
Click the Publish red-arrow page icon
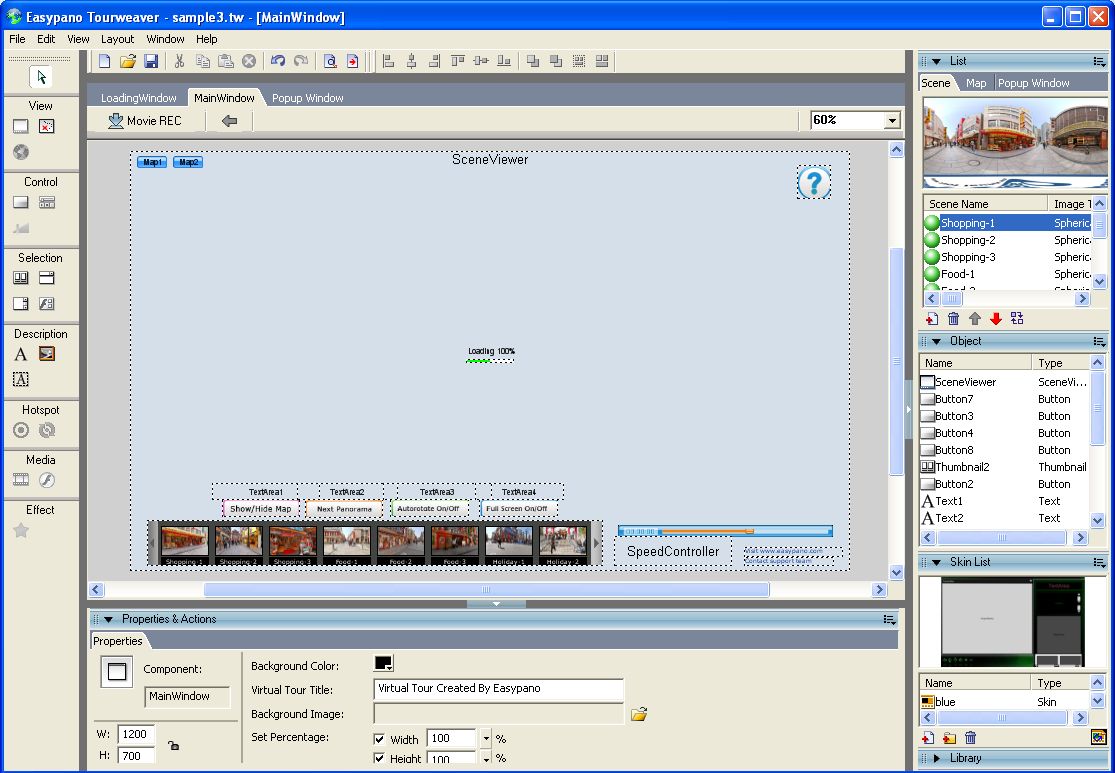pyautogui.click(x=353, y=61)
